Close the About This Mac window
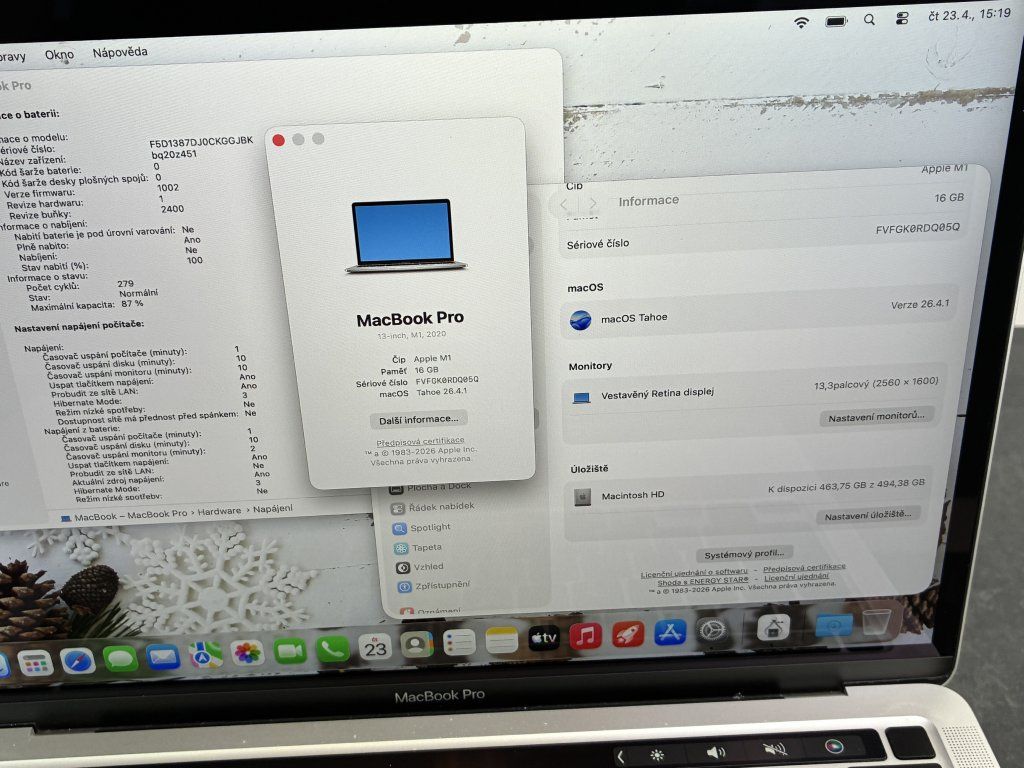 click(x=279, y=140)
